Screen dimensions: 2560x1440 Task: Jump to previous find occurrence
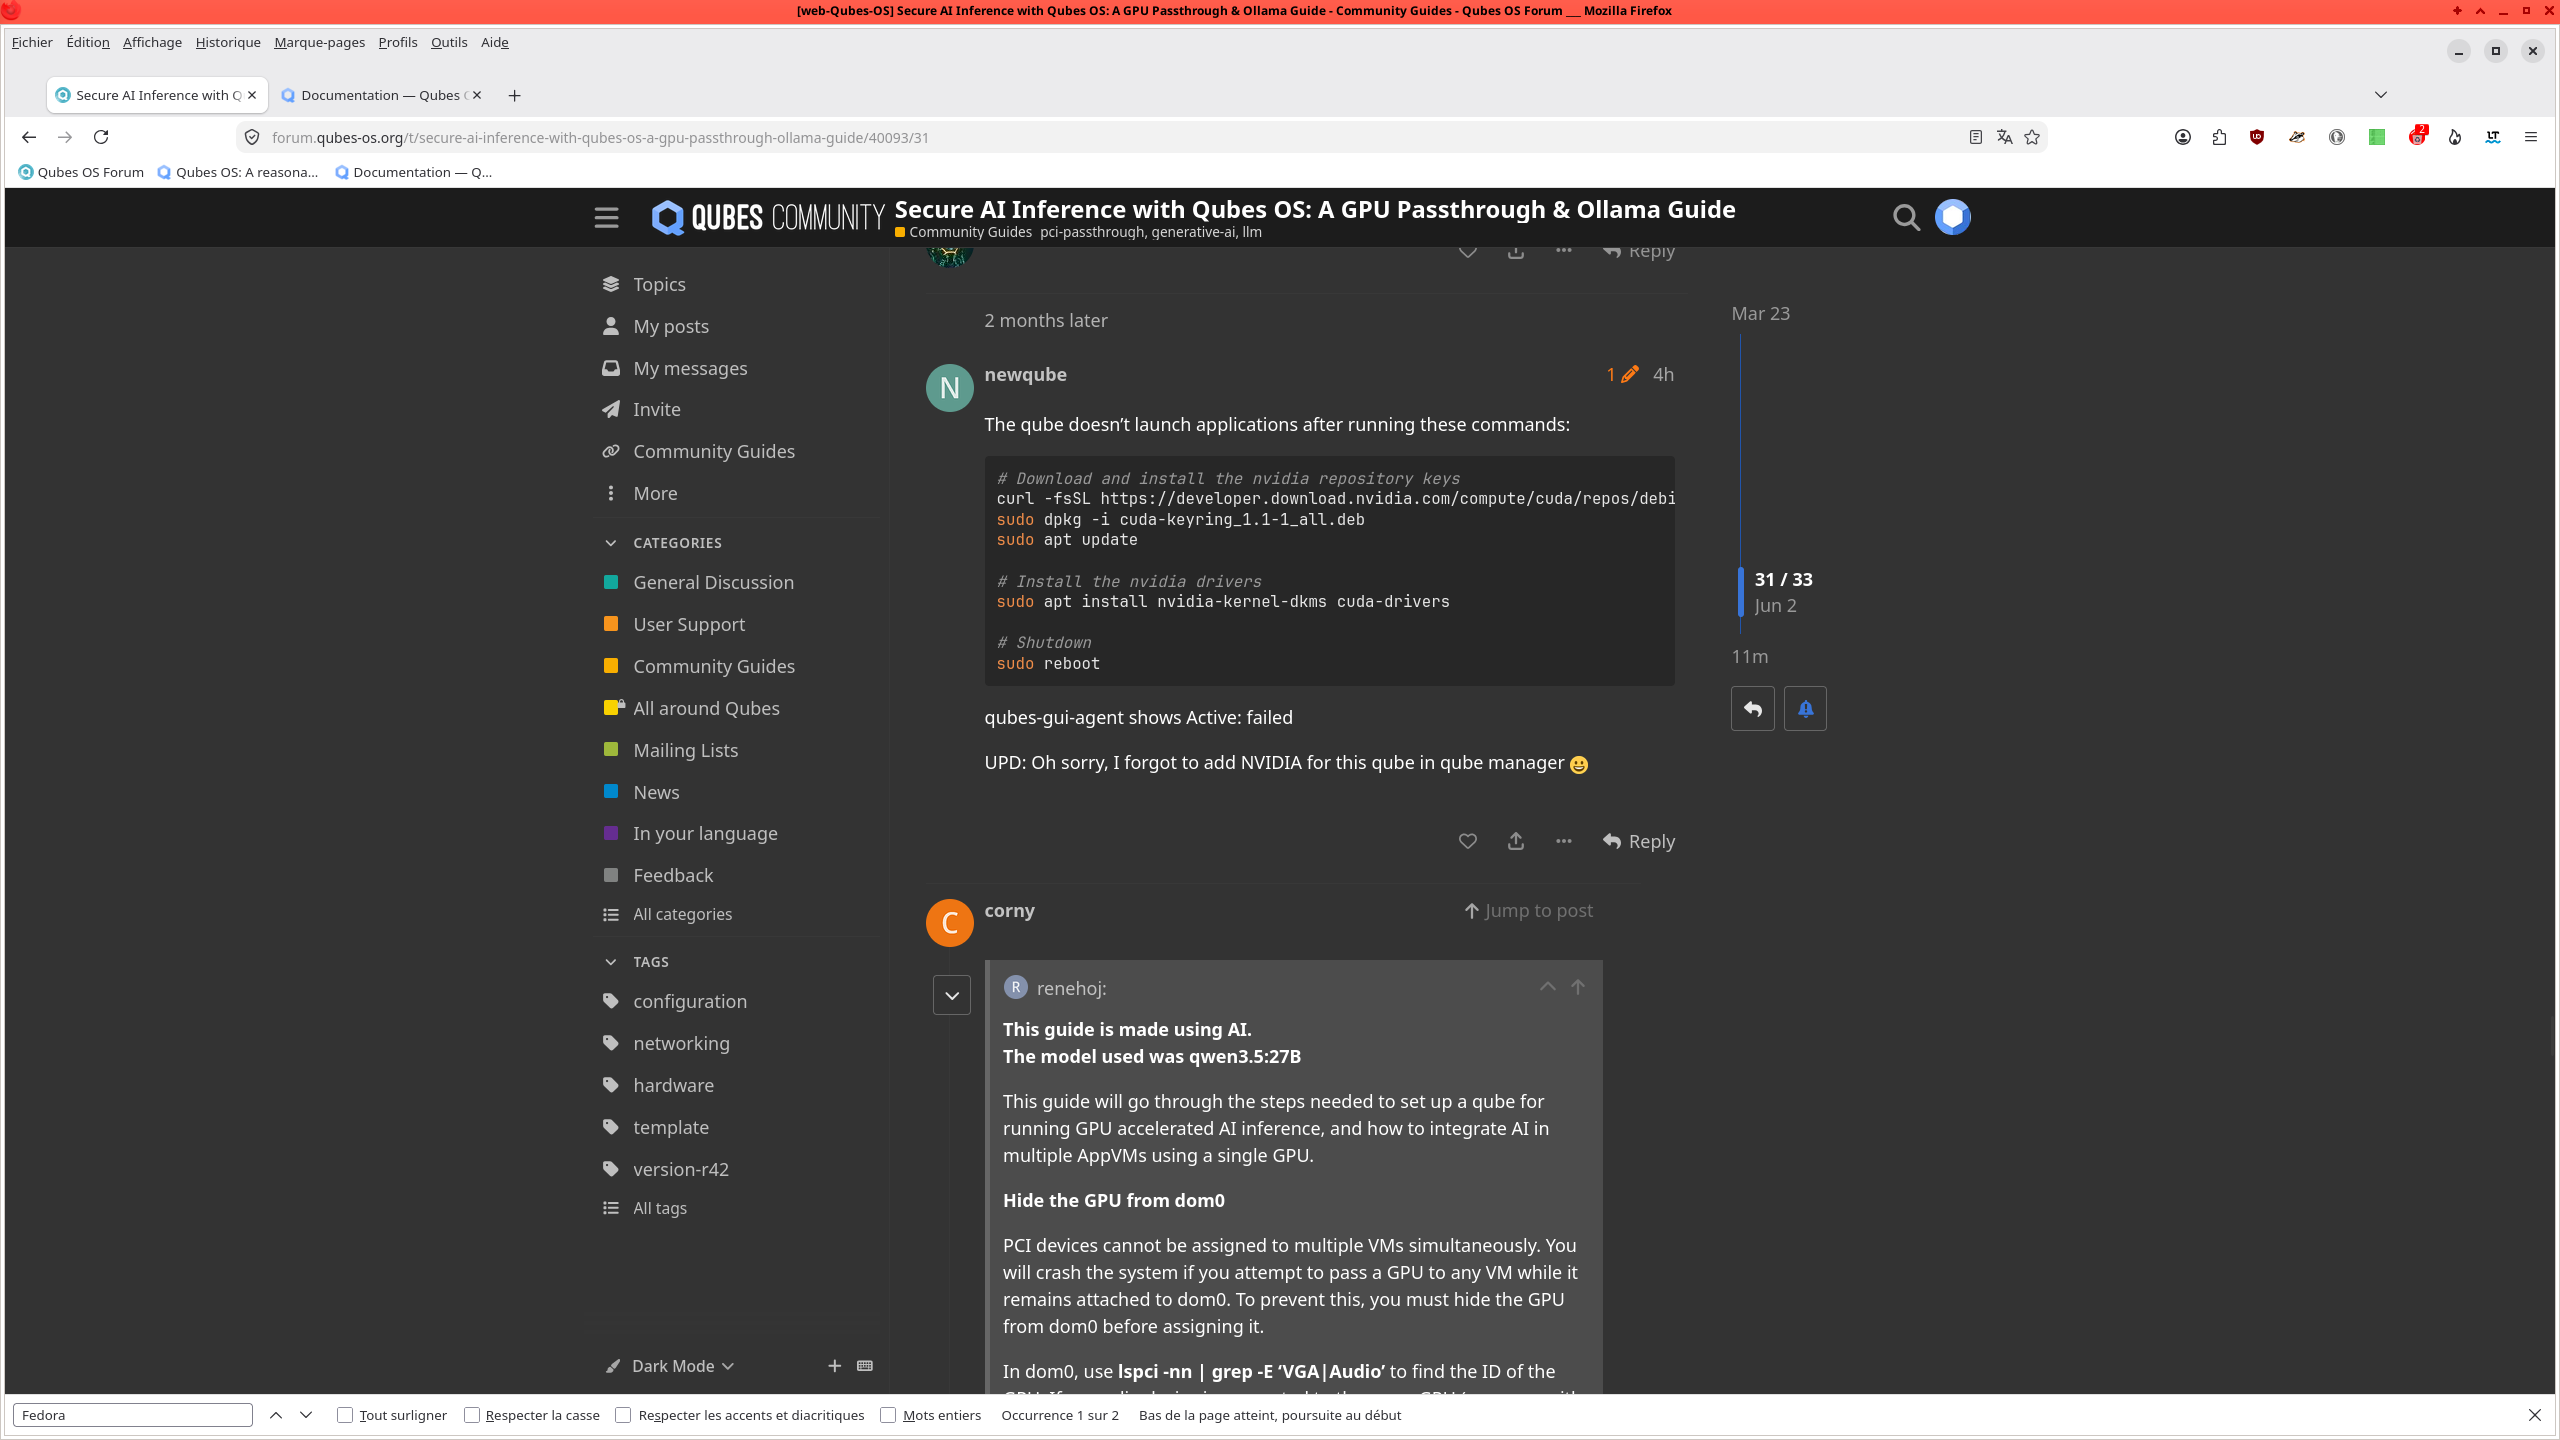276,1415
